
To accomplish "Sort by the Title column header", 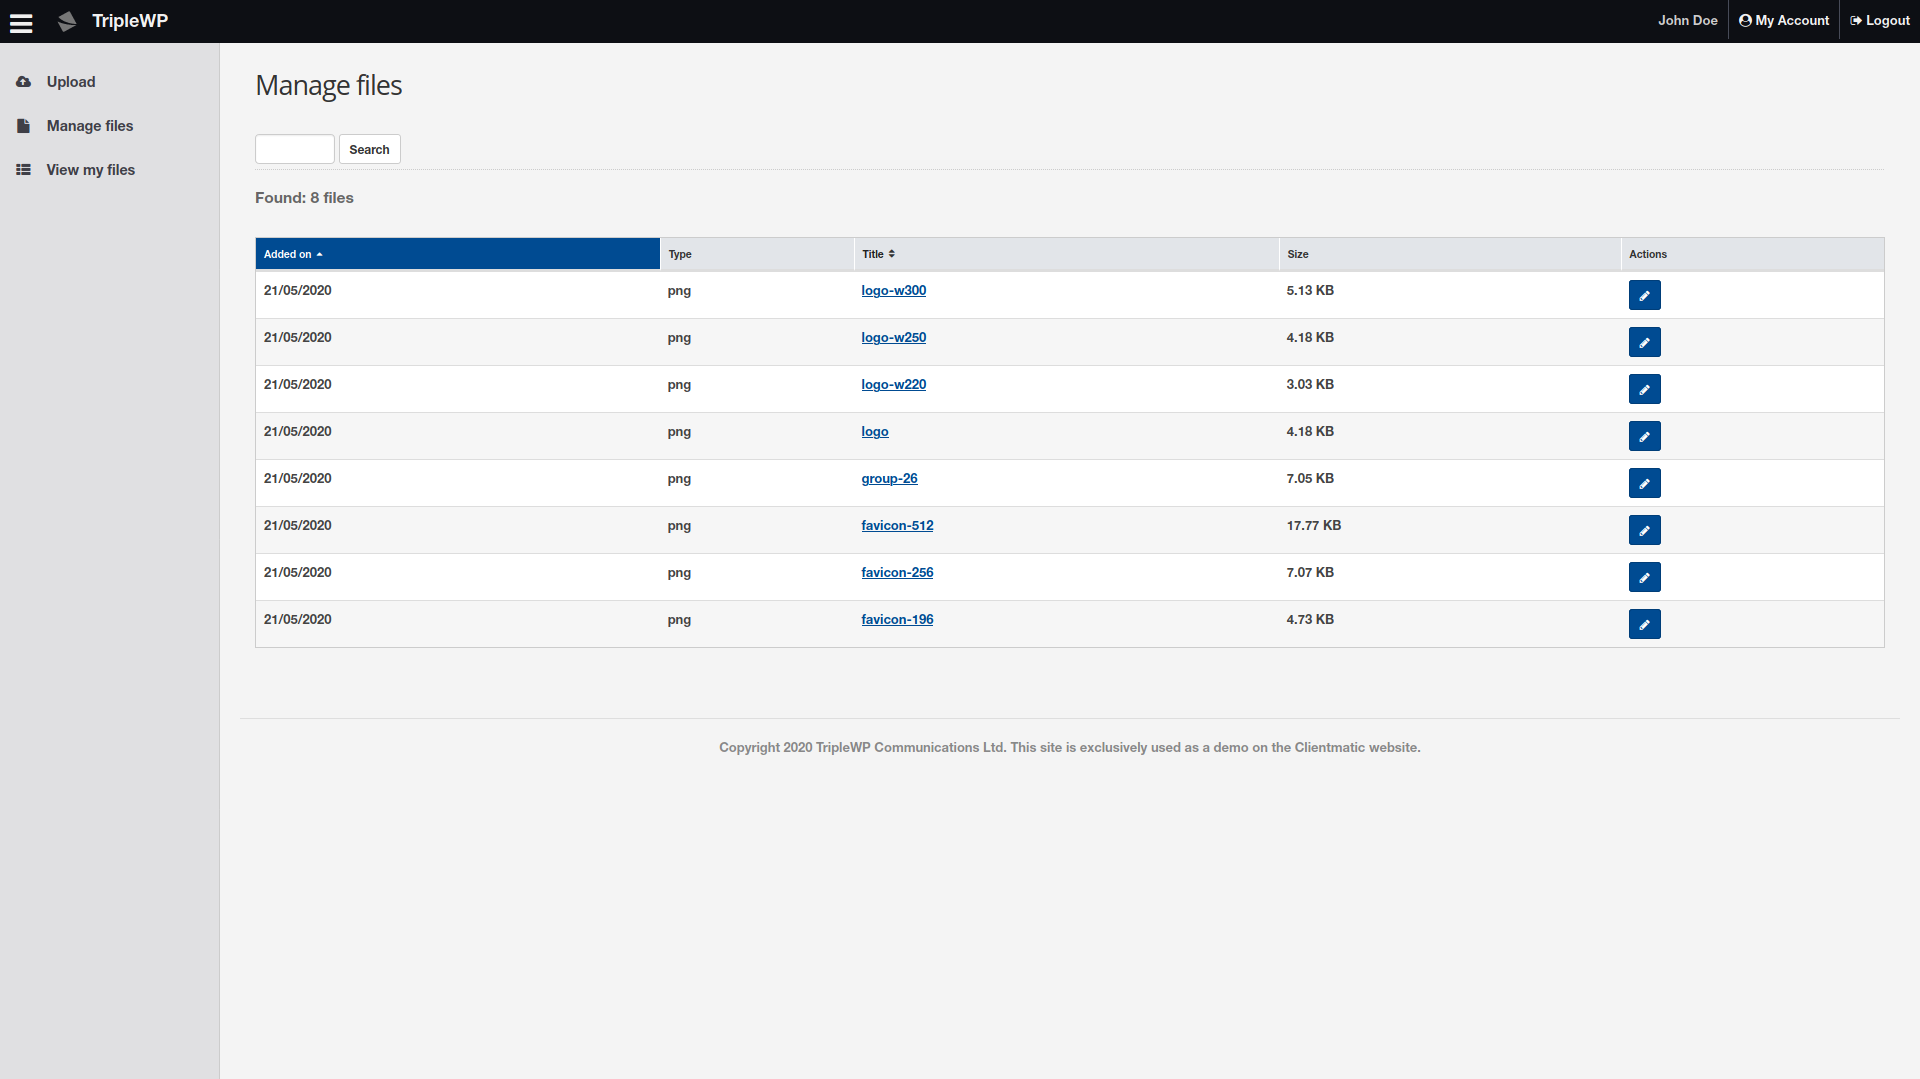I will pyautogui.click(x=1066, y=254).
